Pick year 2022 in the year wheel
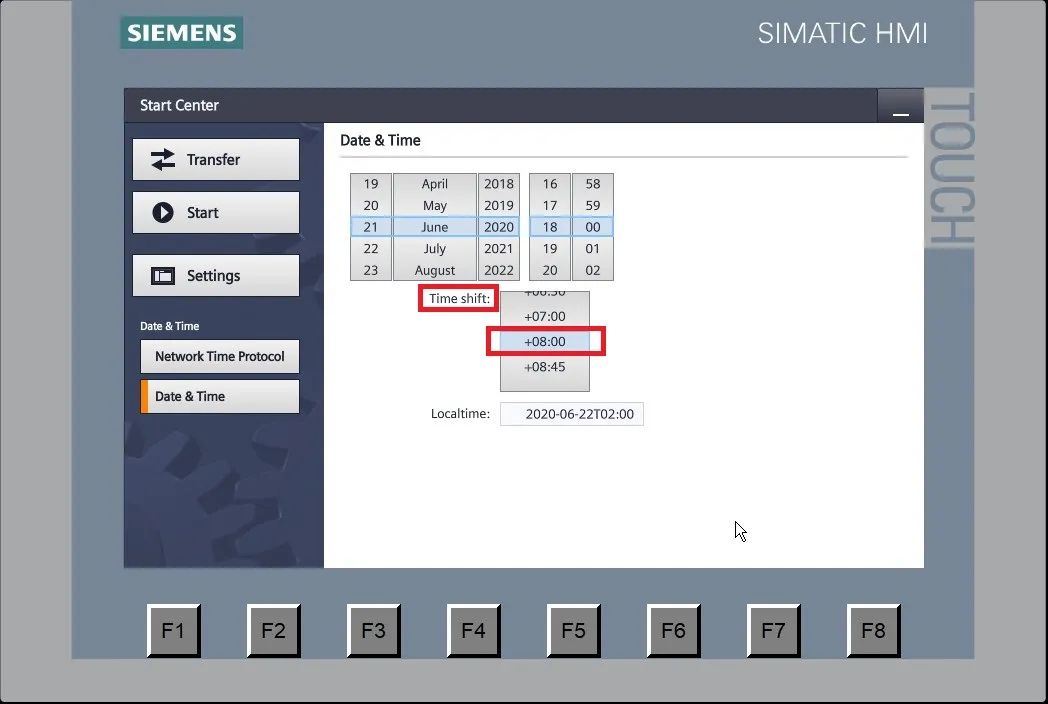The image size is (1048, 704). 499,270
